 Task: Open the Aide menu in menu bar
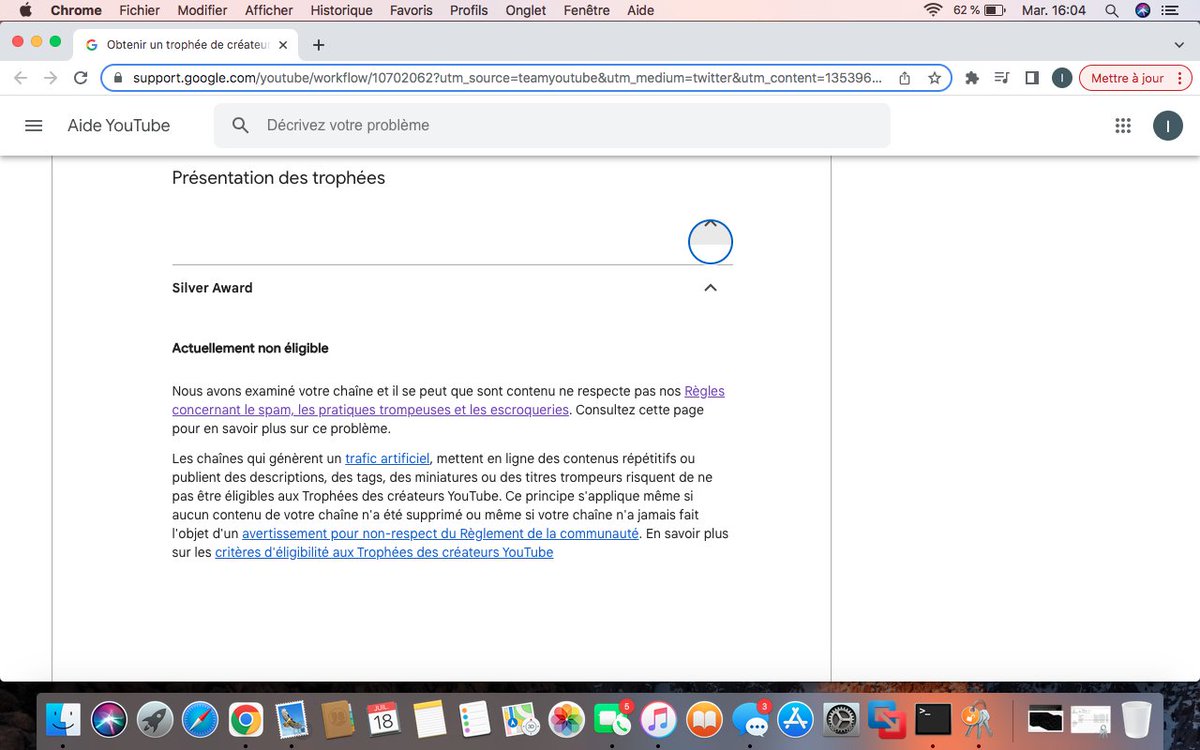(640, 10)
